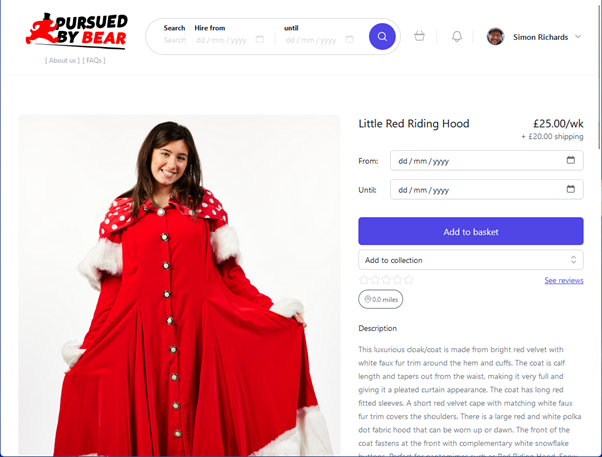Image resolution: width=602 pixels, height=457 pixels.
Task: Click the Little Red Riding Hood costume photo
Action: pyautogui.click(x=179, y=285)
